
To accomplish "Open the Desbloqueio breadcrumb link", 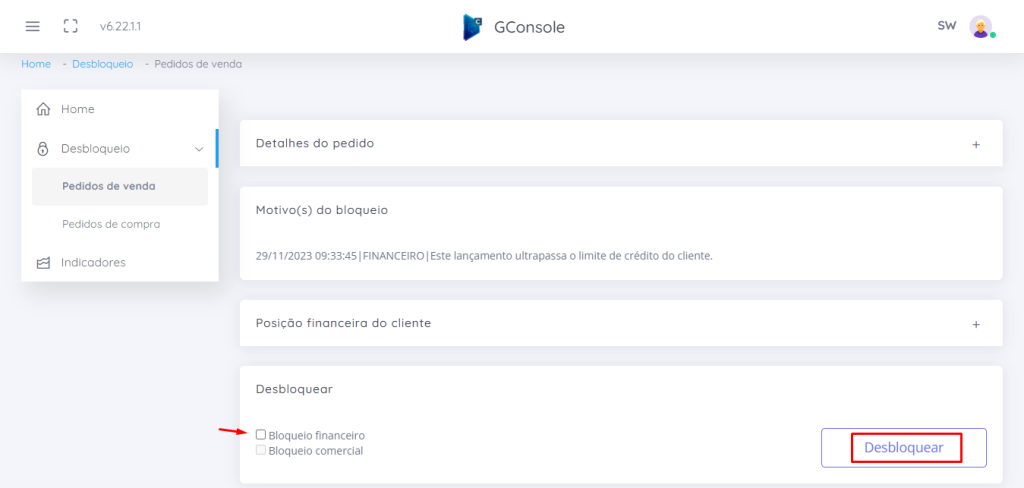I will point(103,64).
